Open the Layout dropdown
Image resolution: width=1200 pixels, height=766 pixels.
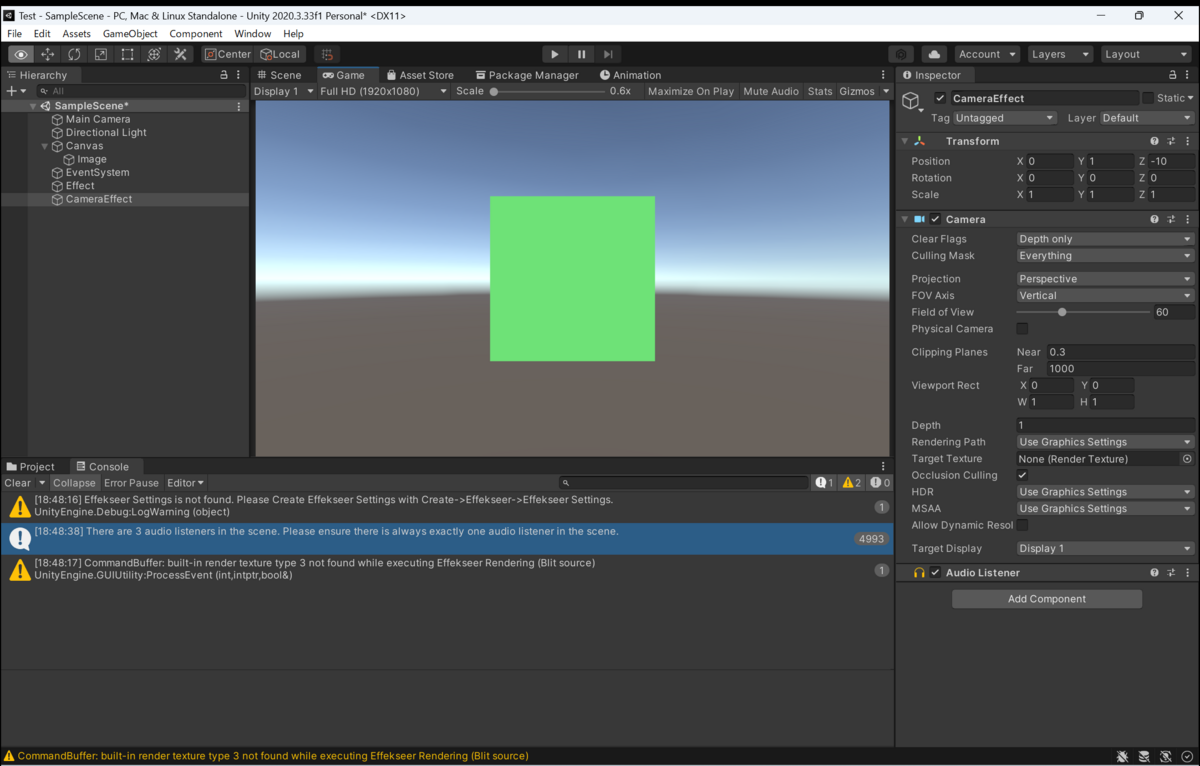pos(1147,54)
